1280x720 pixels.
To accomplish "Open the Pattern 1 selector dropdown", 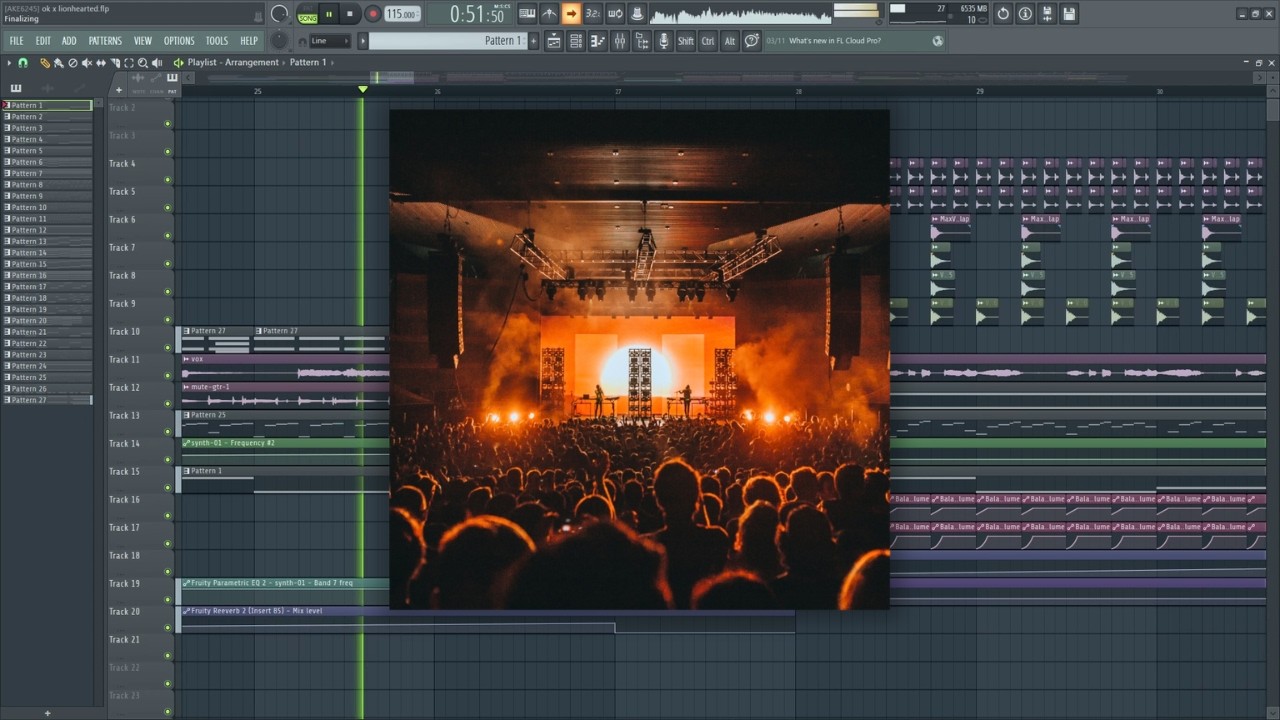I will pyautogui.click(x=448, y=41).
